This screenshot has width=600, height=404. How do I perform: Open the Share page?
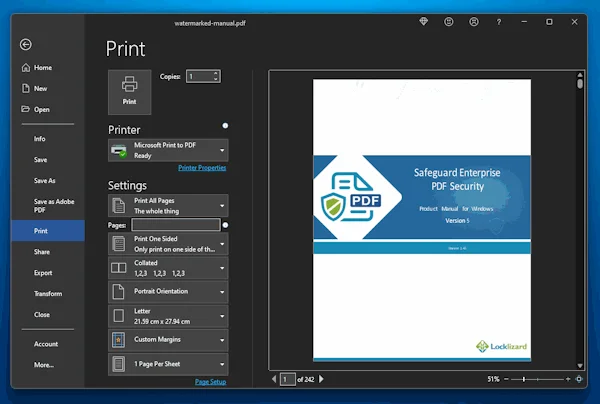(x=42, y=252)
